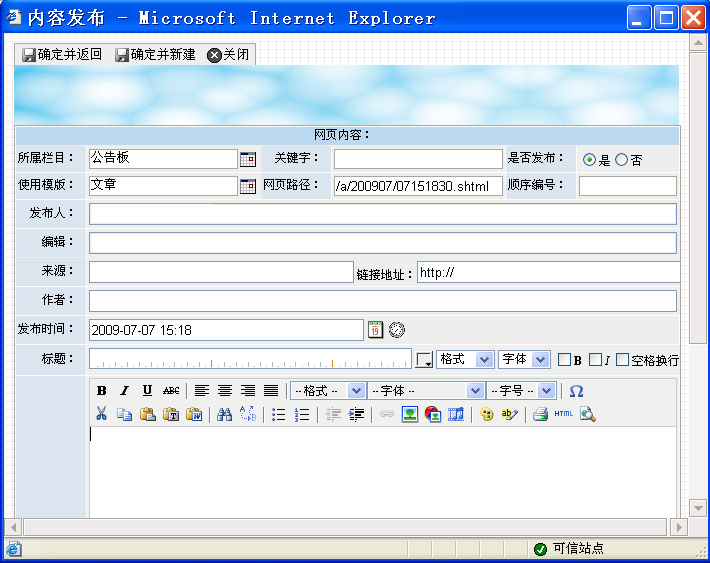Open replace A-to-B icon
The height and width of the screenshot is (563, 710).
coord(248,414)
